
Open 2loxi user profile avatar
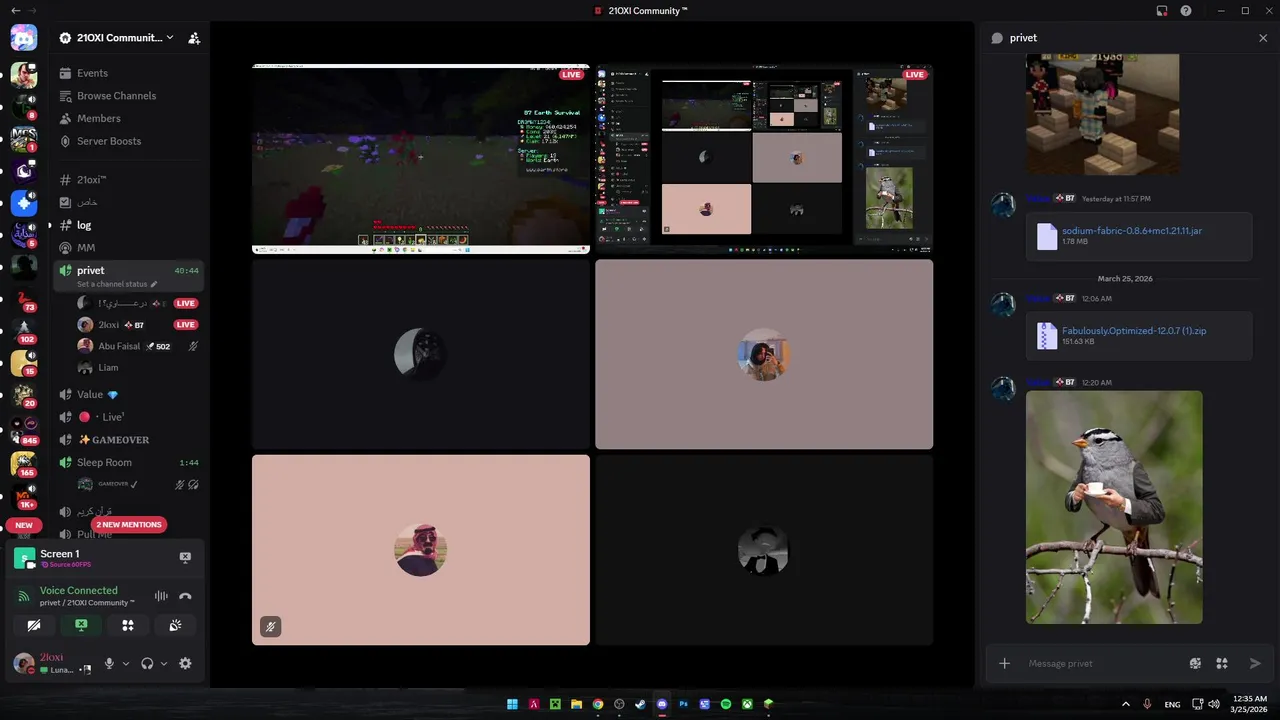click(23, 663)
